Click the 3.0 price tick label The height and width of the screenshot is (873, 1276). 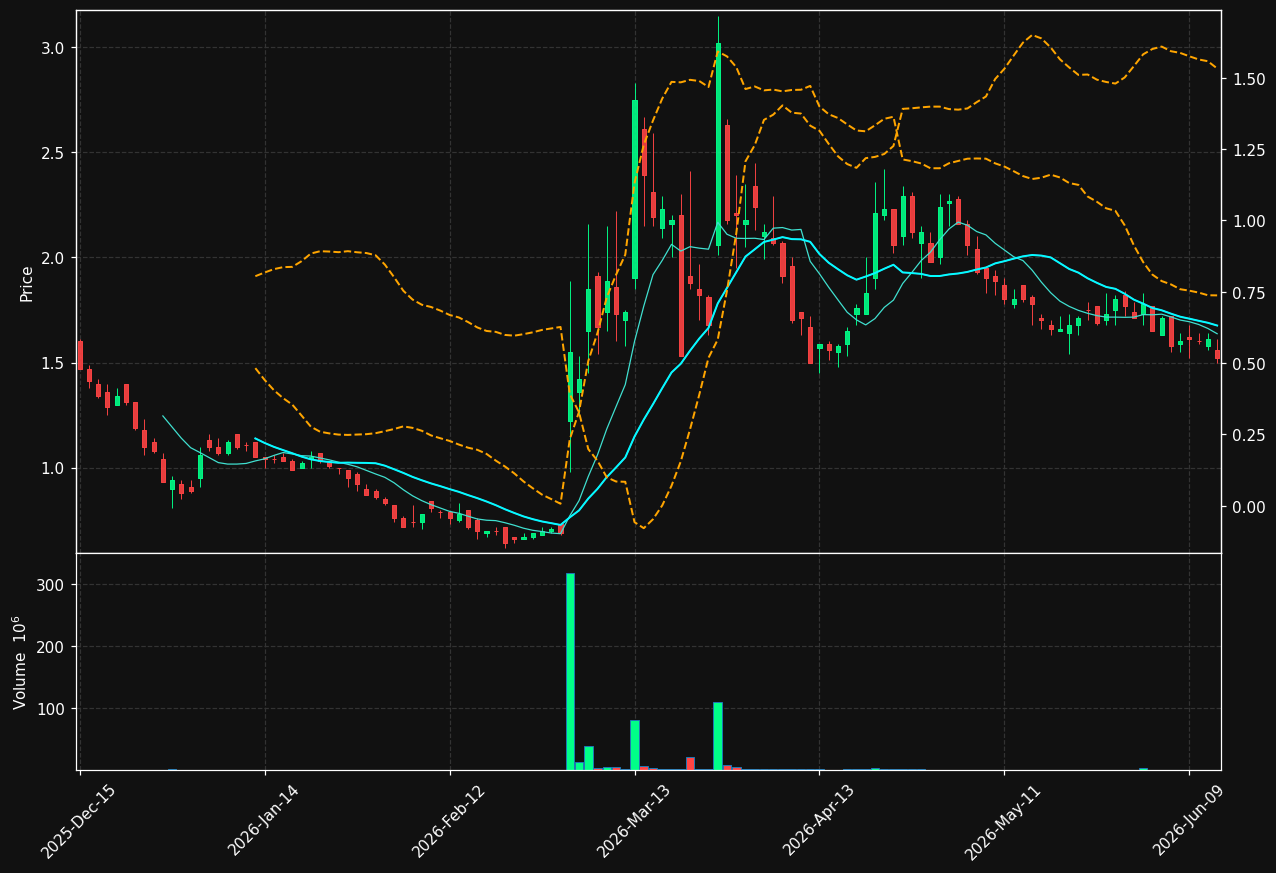[x=53, y=48]
